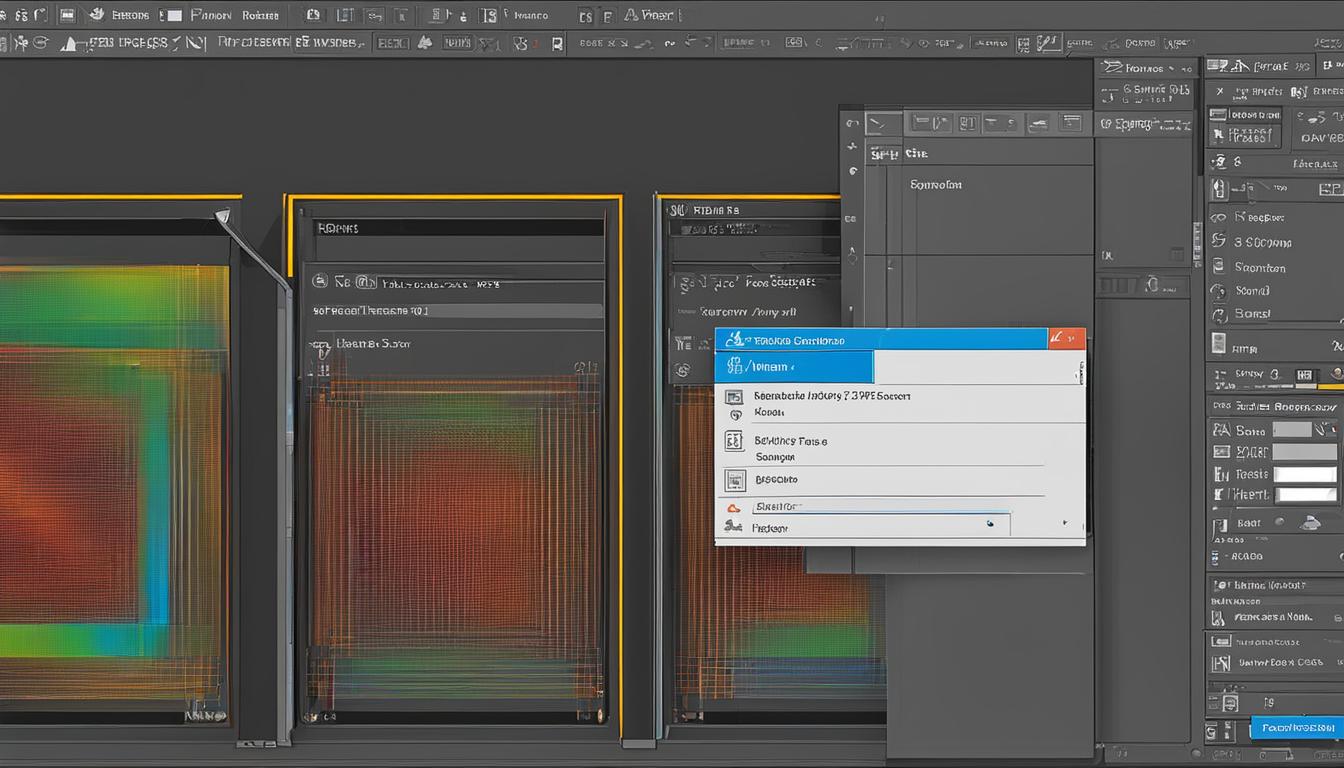
Task: Enable the checkbox beside Bescoute in the dialog
Action: tap(734, 479)
